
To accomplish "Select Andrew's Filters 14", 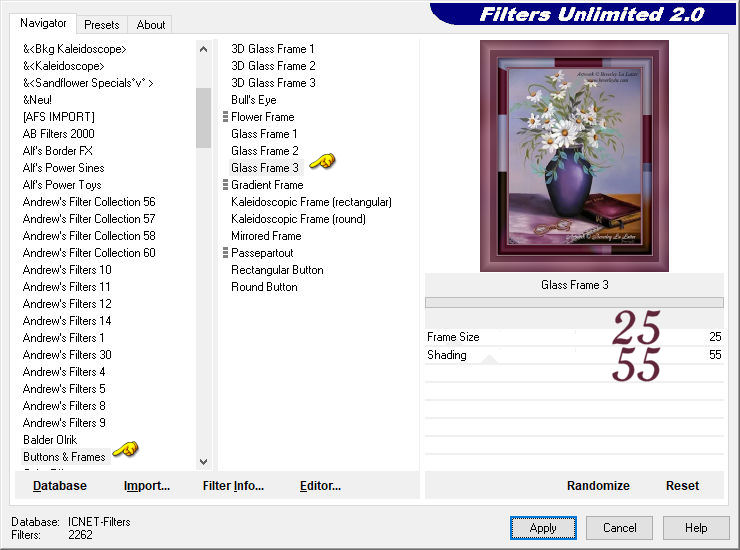I will point(67,321).
